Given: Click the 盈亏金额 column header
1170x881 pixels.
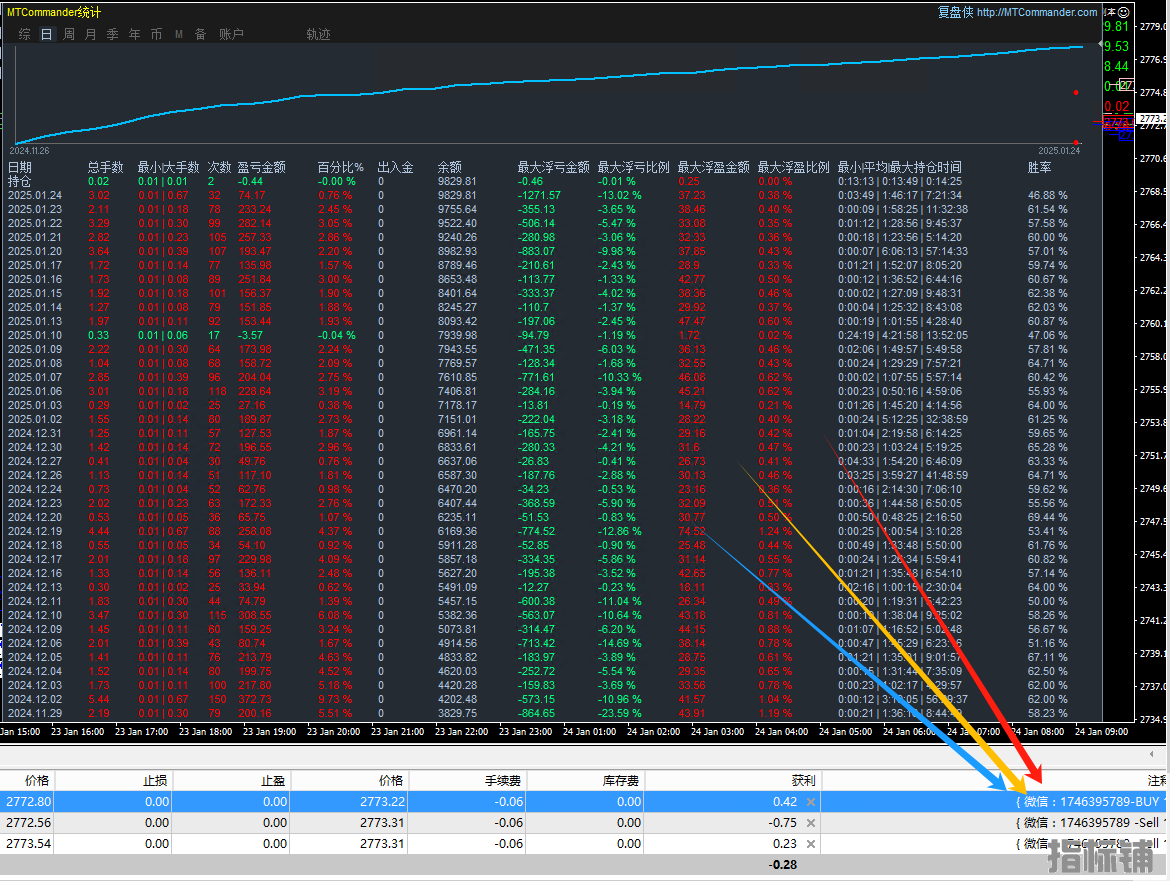Looking at the screenshot, I should tap(262, 167).
